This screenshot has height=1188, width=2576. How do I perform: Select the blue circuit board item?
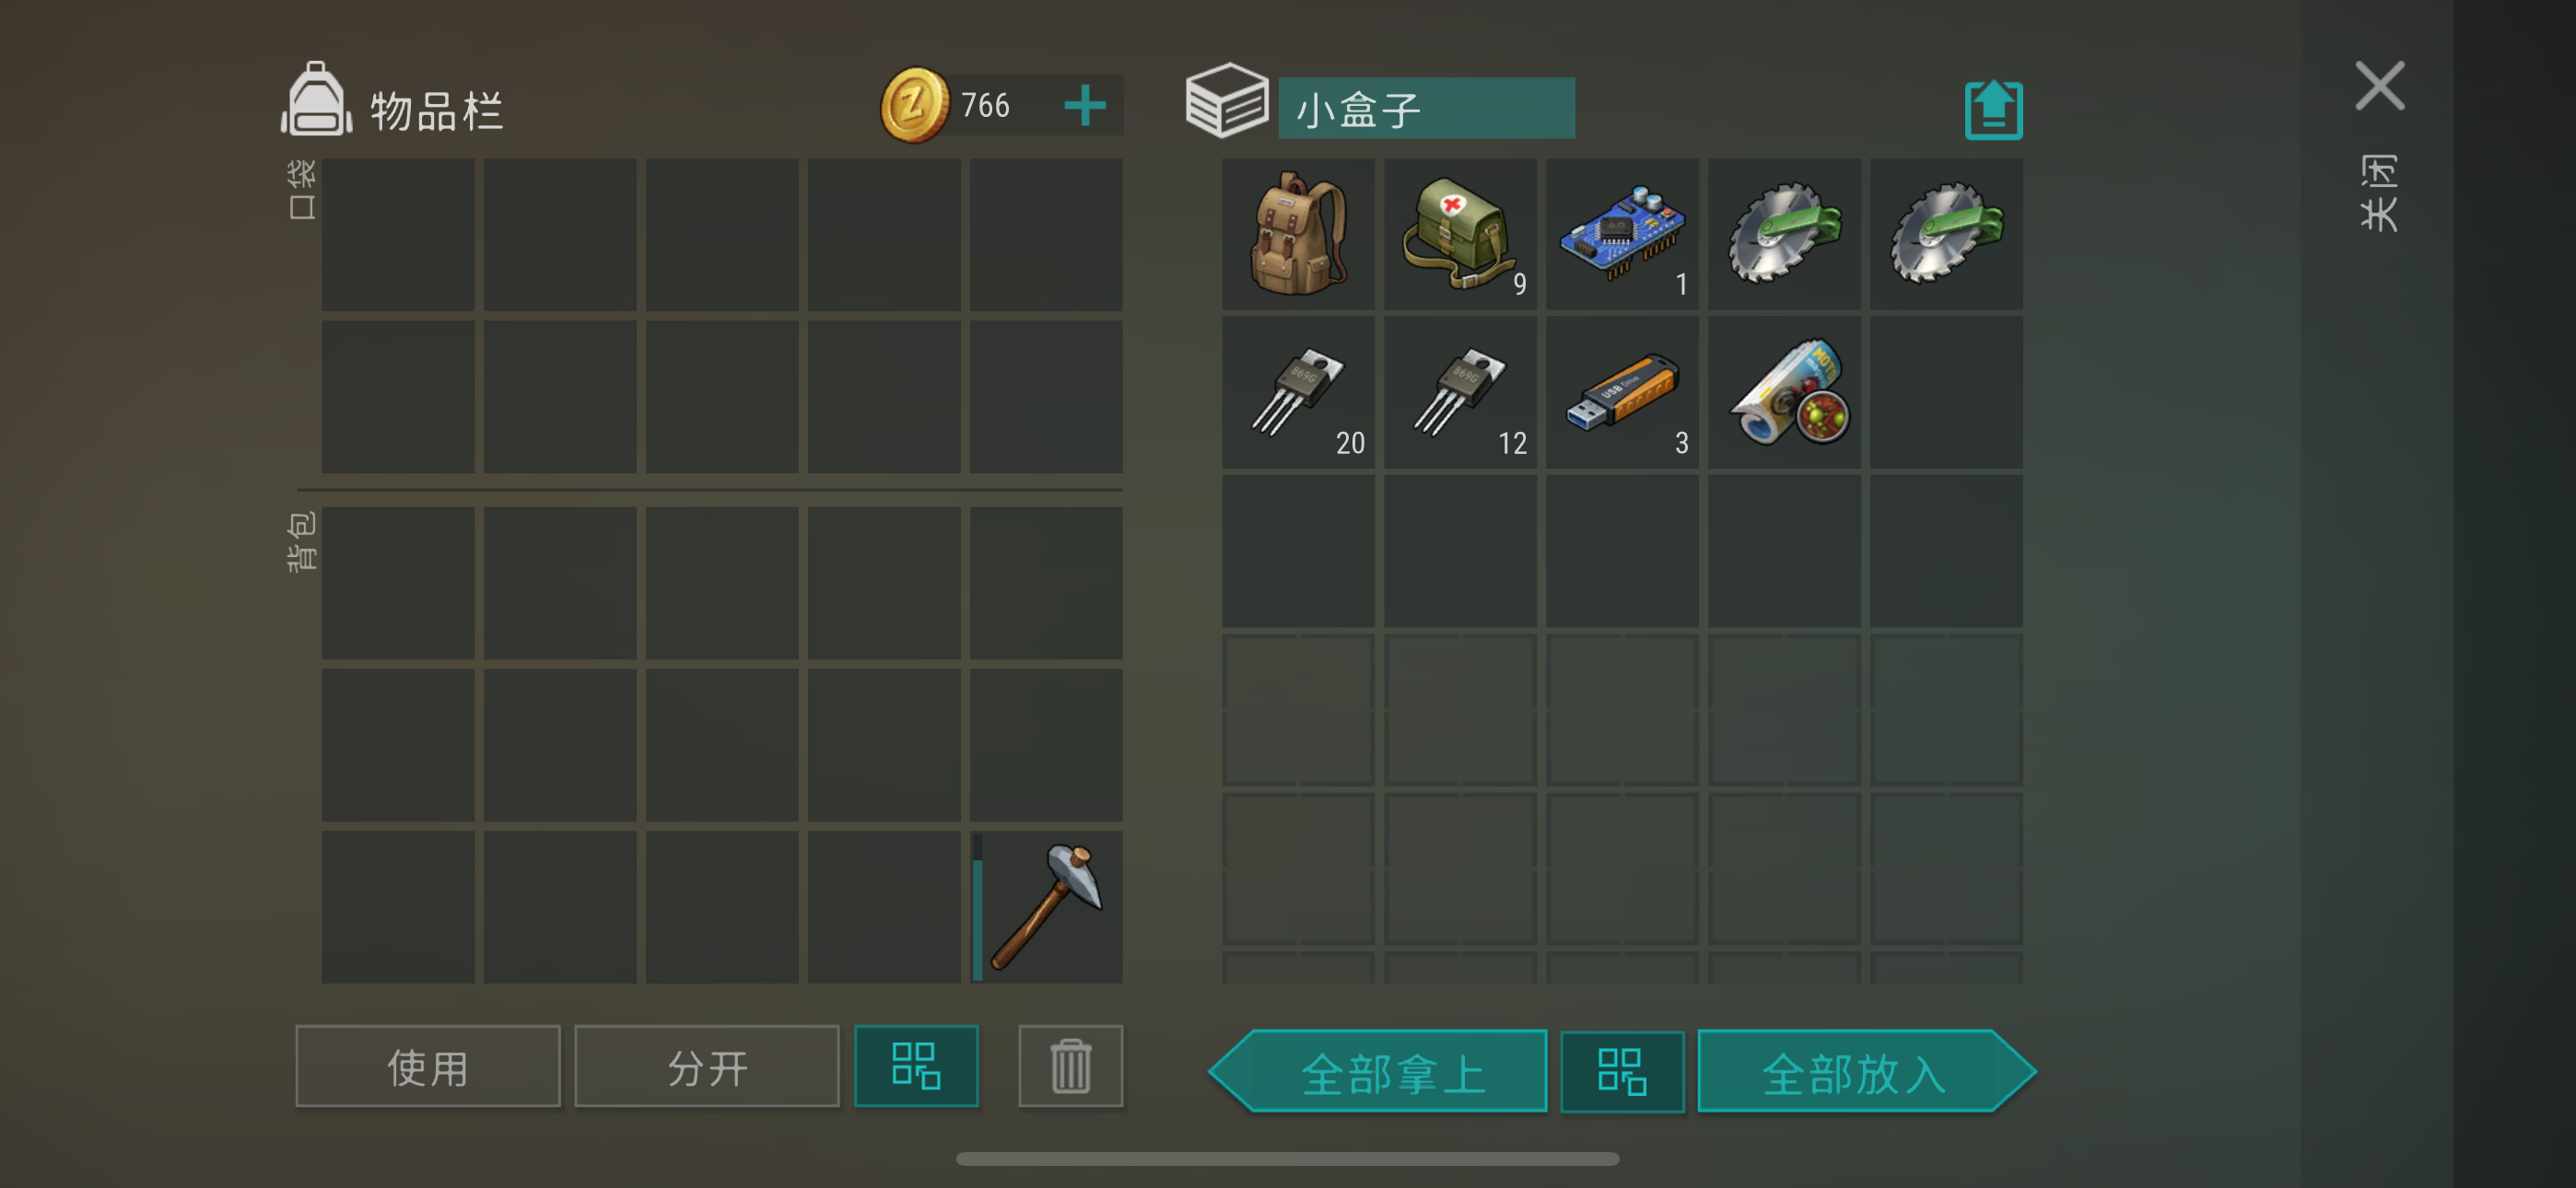[x=1622, y=234]
